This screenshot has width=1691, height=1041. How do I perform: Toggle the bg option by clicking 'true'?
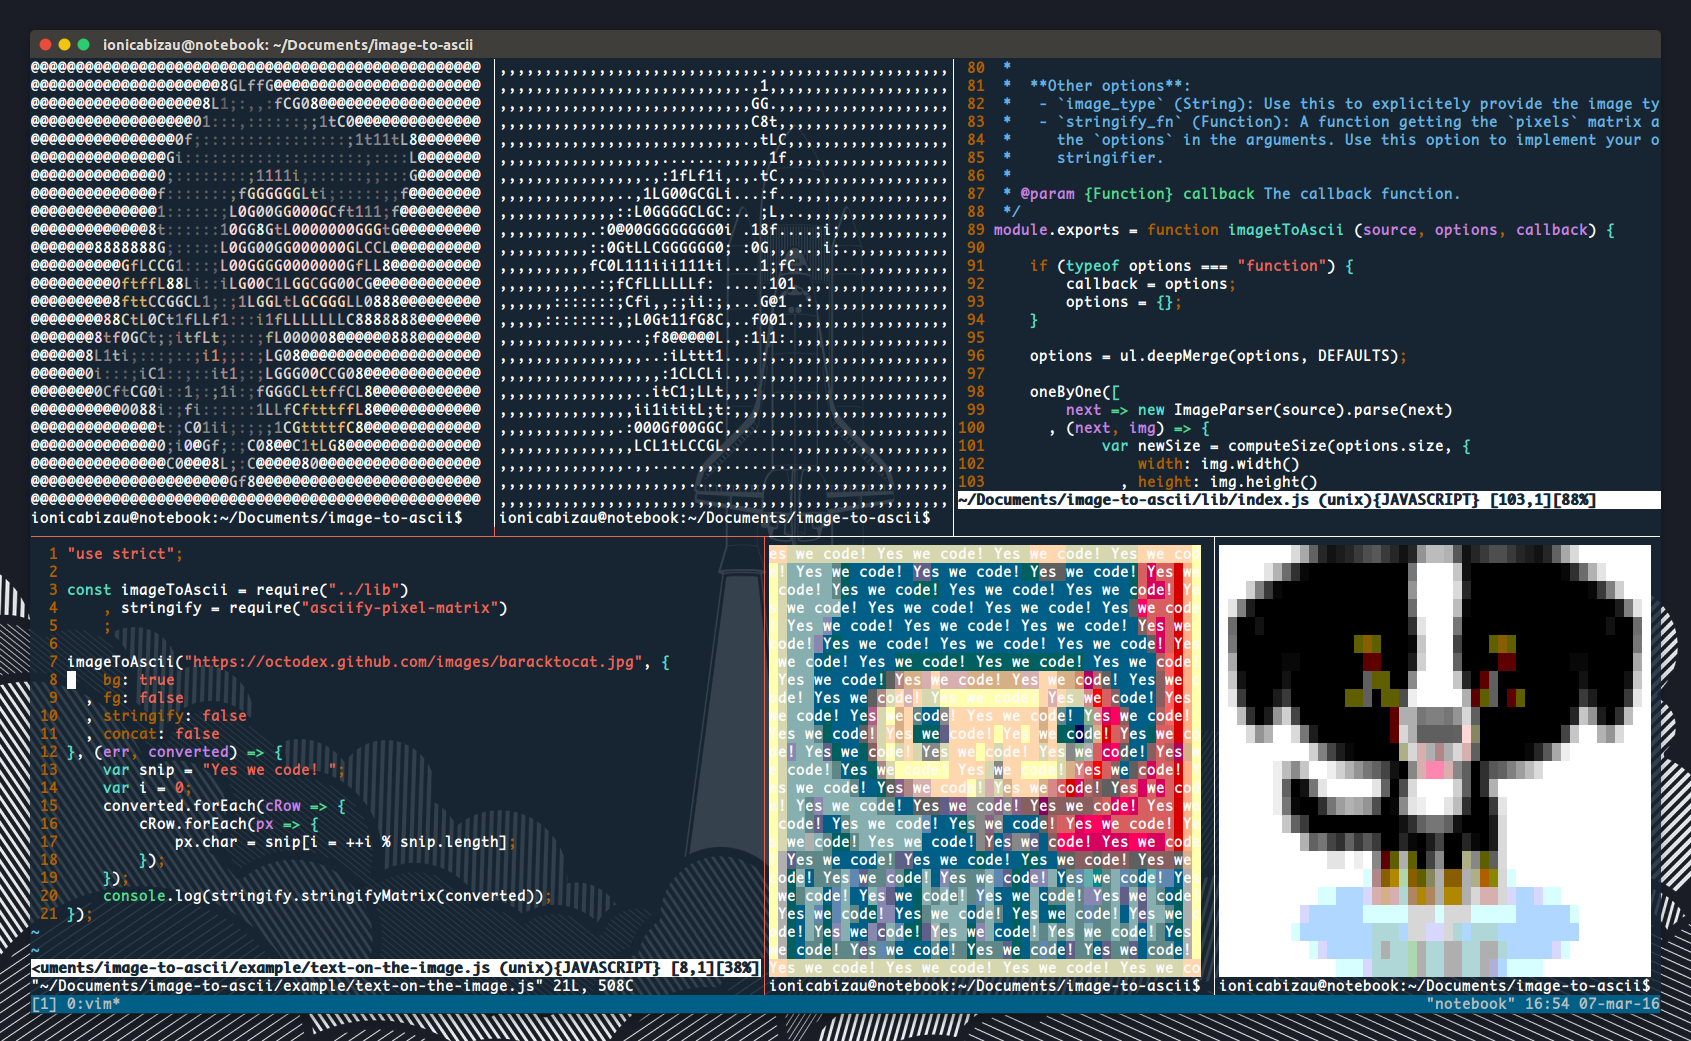[158, 679]
